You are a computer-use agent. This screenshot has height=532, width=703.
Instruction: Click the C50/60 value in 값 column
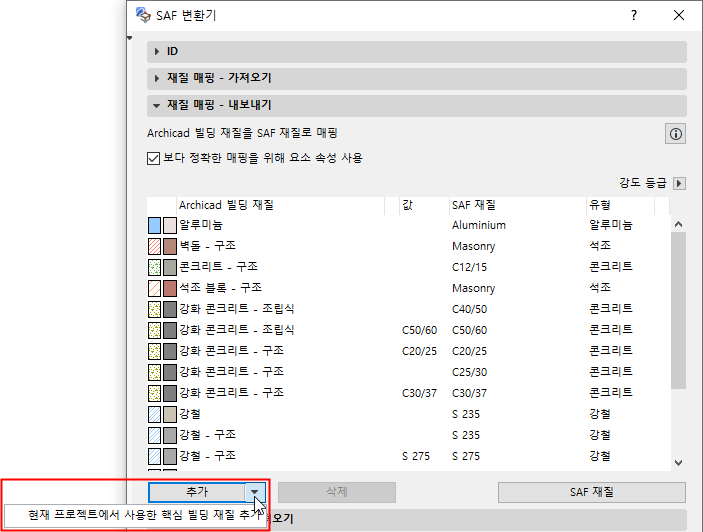click(419, 331)
